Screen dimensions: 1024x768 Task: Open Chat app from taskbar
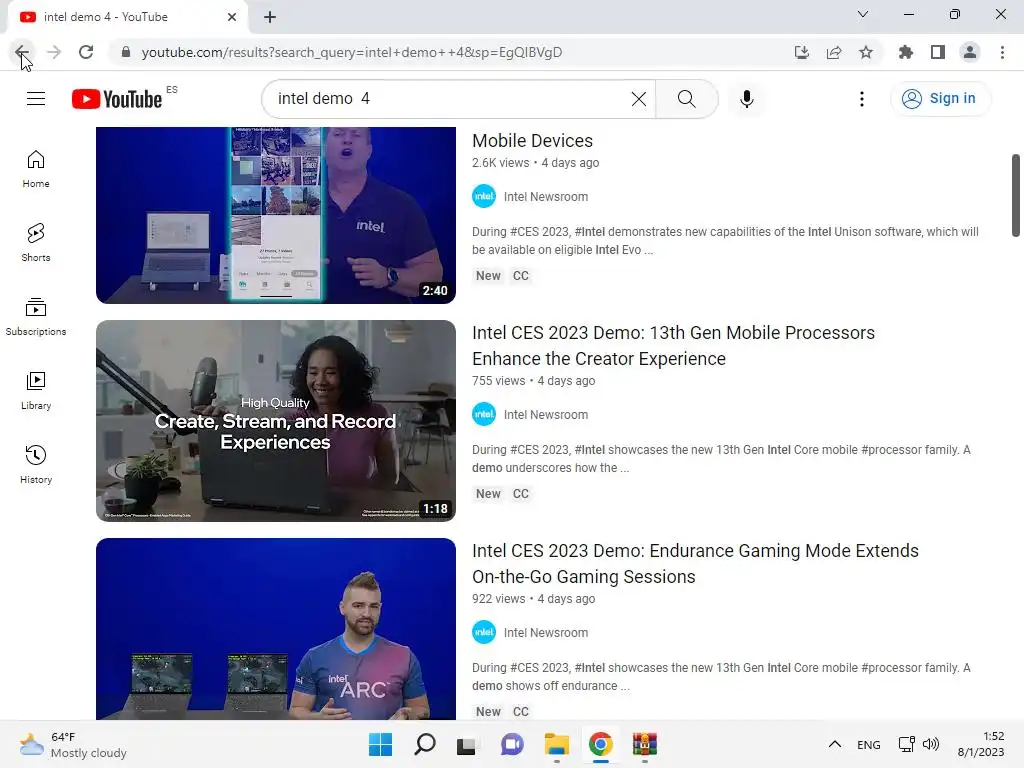(512, 744)
